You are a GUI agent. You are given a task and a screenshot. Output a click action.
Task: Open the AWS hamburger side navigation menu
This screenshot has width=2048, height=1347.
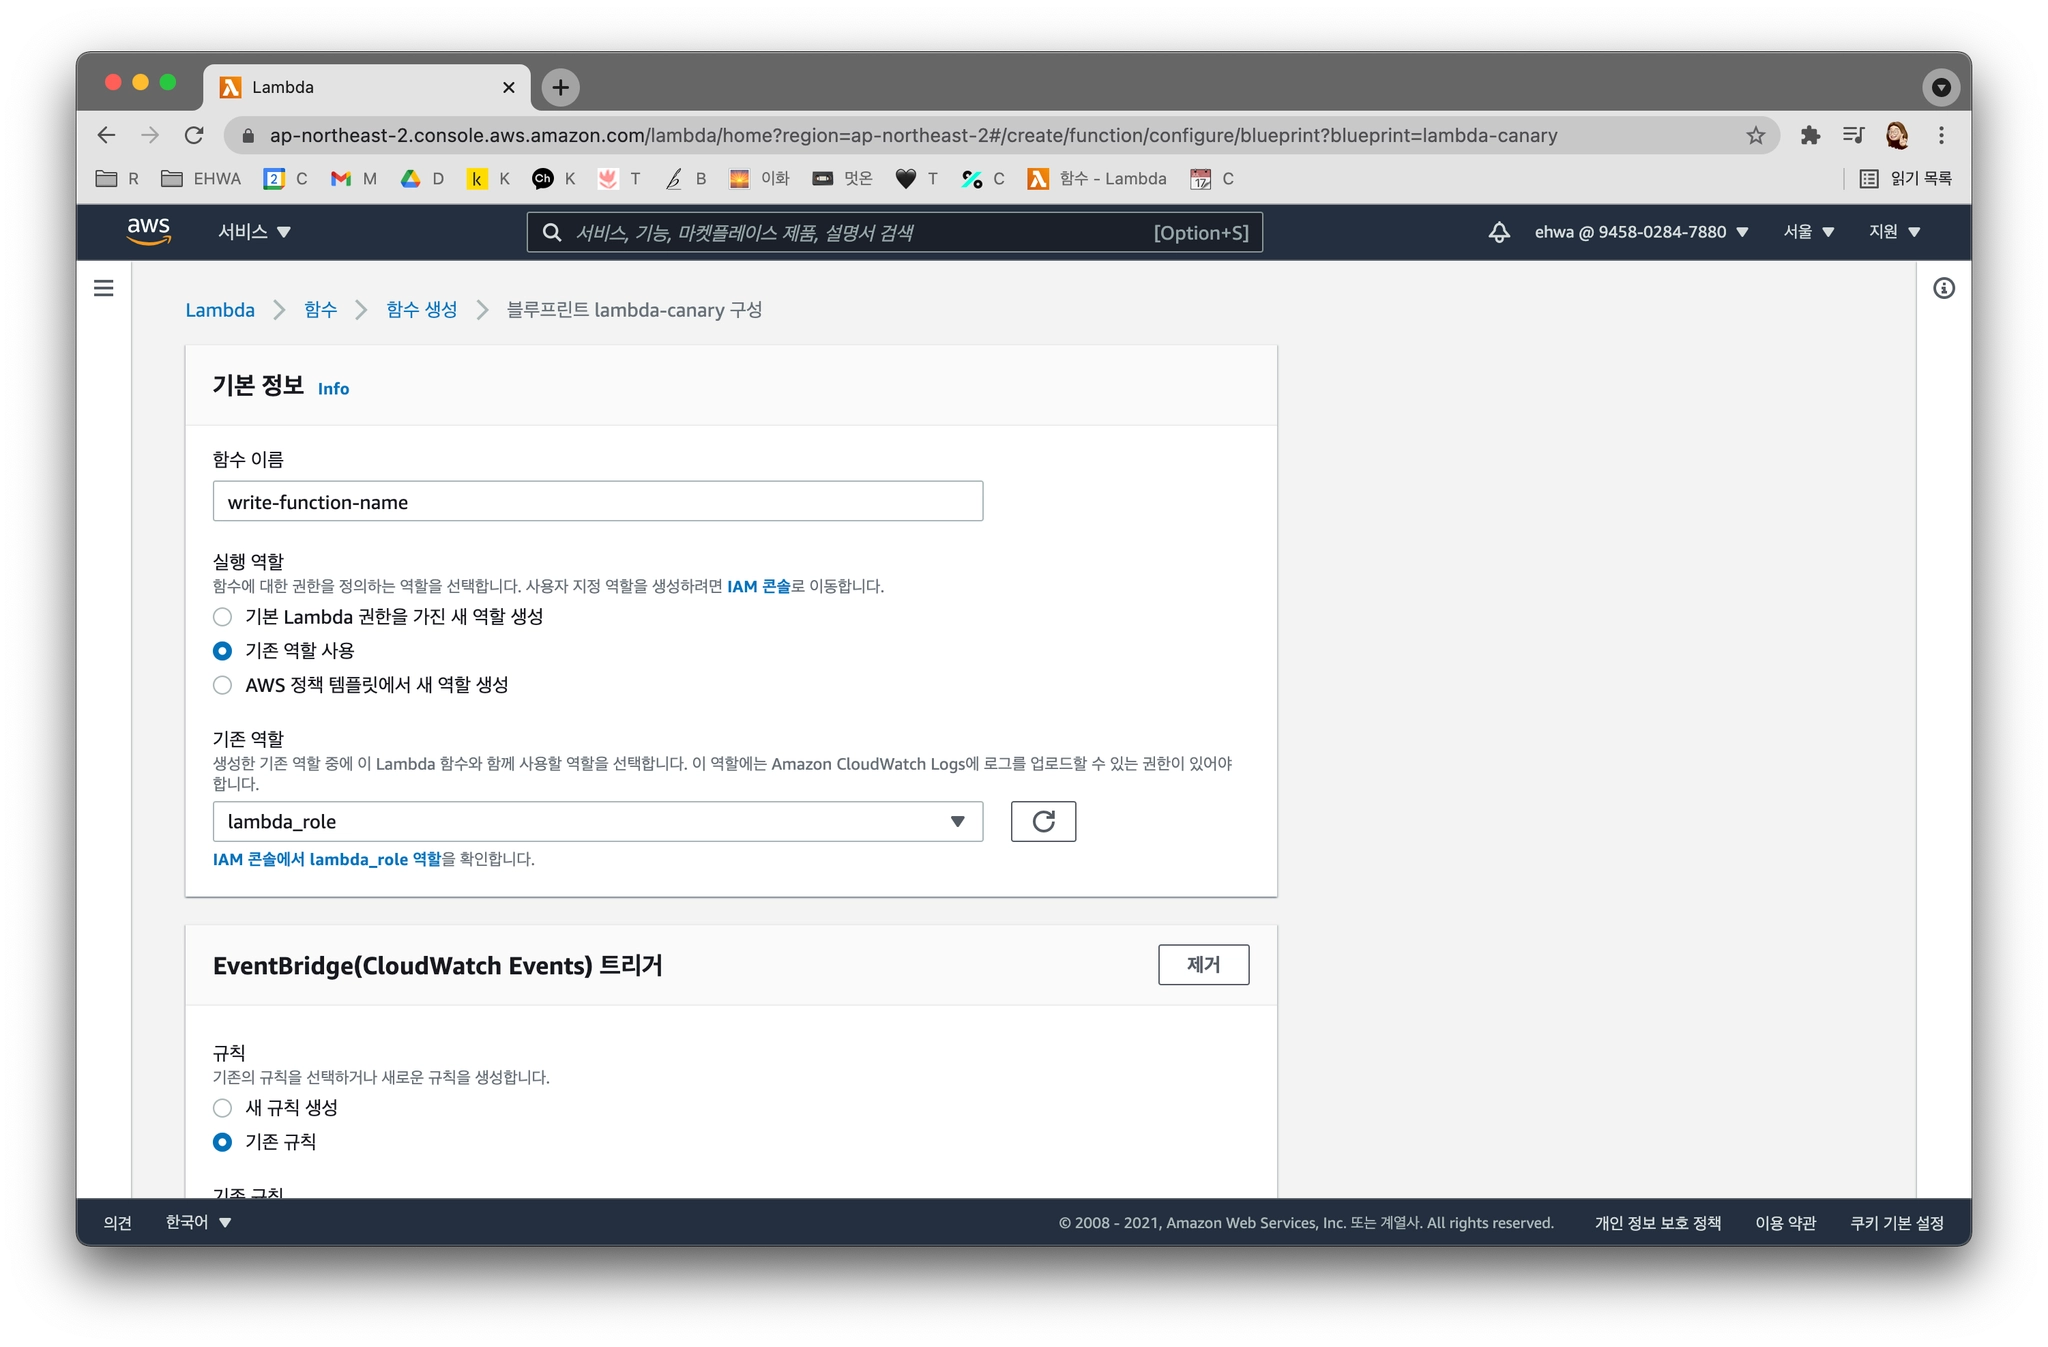coord(103,289)
